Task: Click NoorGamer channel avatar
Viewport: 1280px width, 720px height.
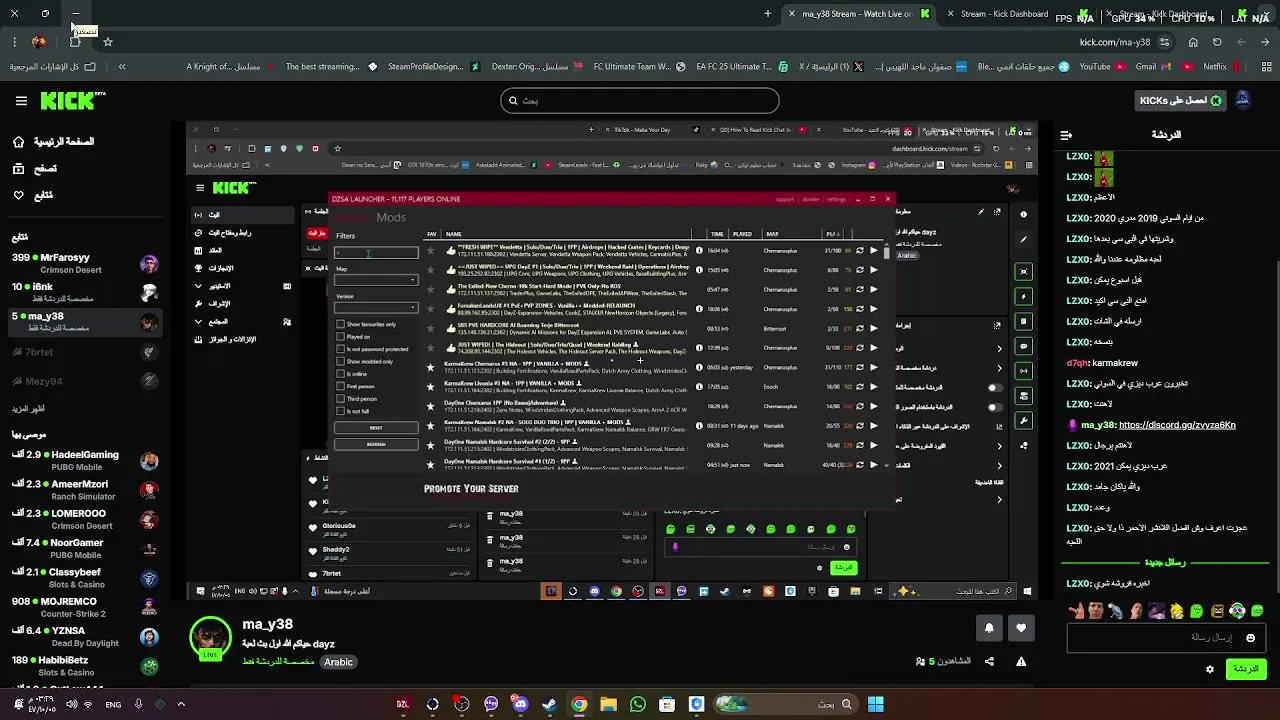Action: [149, 549]
